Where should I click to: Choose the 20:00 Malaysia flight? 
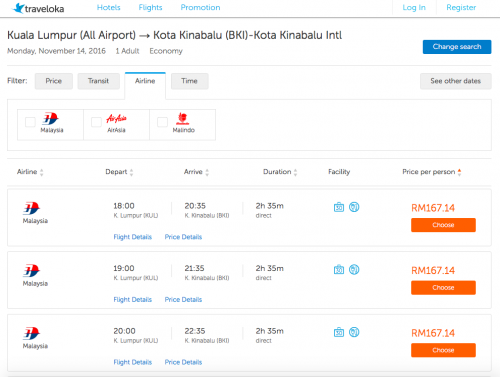point(443,350)
